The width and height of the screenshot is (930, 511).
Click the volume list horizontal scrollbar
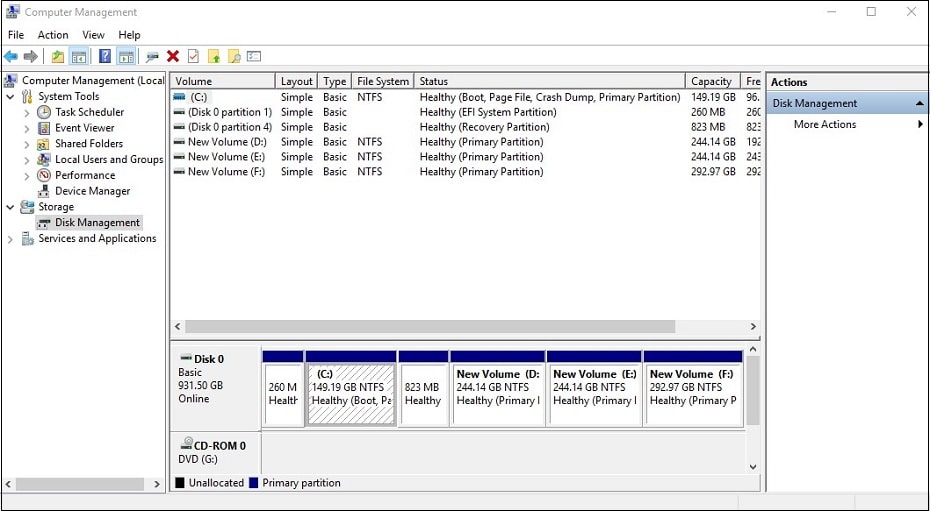point(430,327)
